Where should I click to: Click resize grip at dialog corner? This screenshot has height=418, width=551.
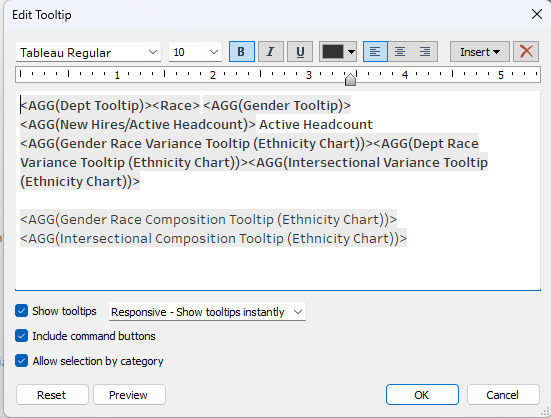point(546,412)
